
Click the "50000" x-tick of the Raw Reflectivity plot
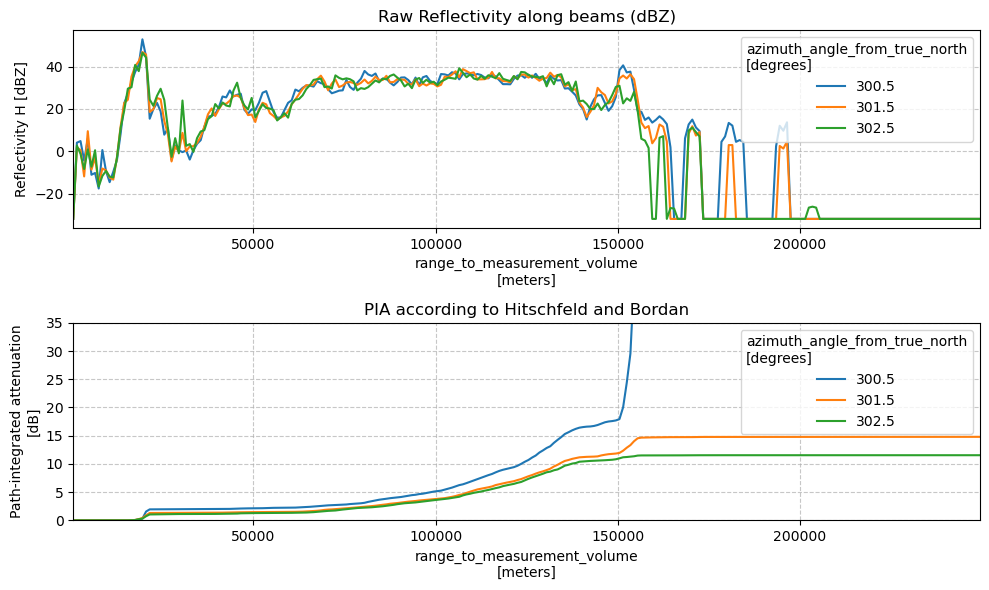(253, 244)
